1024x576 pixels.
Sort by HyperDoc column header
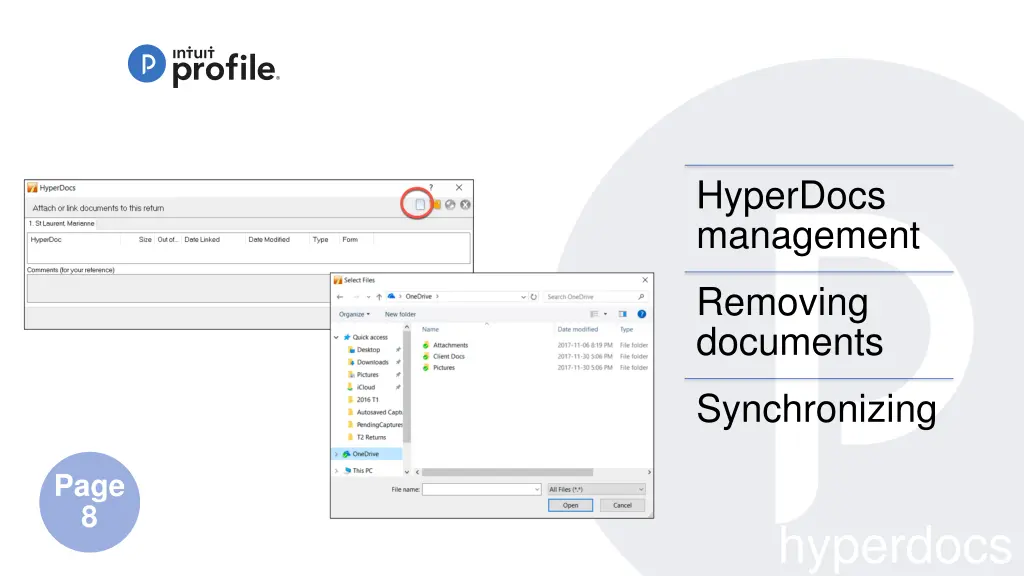point(46,240)
